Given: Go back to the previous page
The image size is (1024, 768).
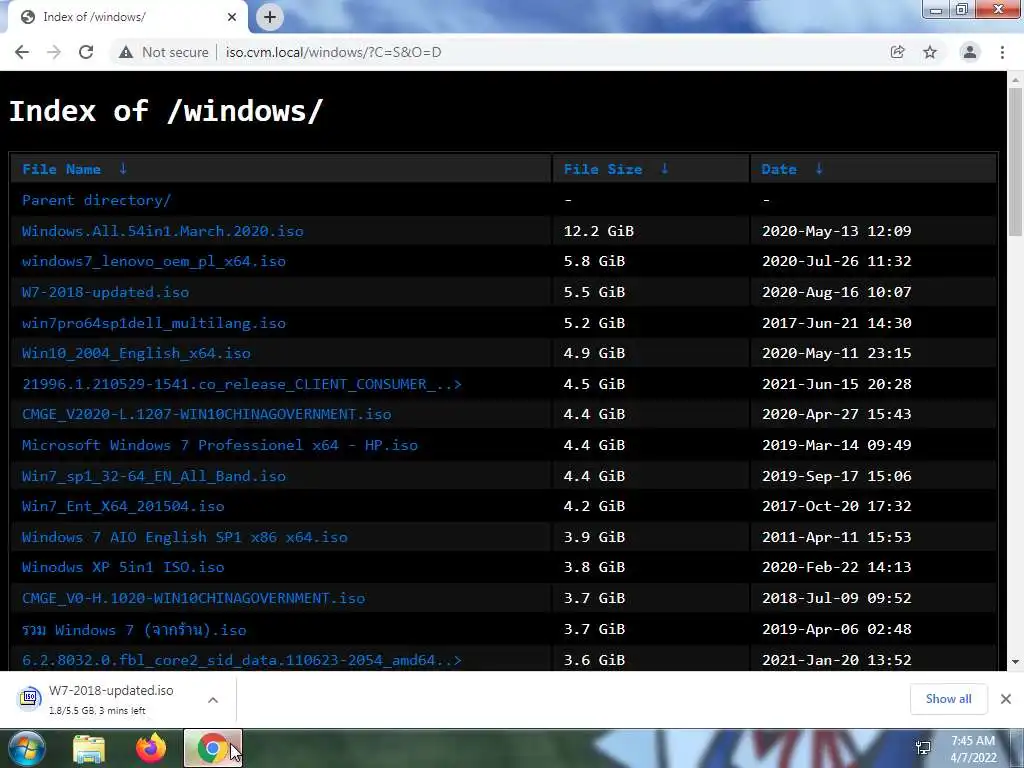Looking at the screenshot, I should click(22, 52).
